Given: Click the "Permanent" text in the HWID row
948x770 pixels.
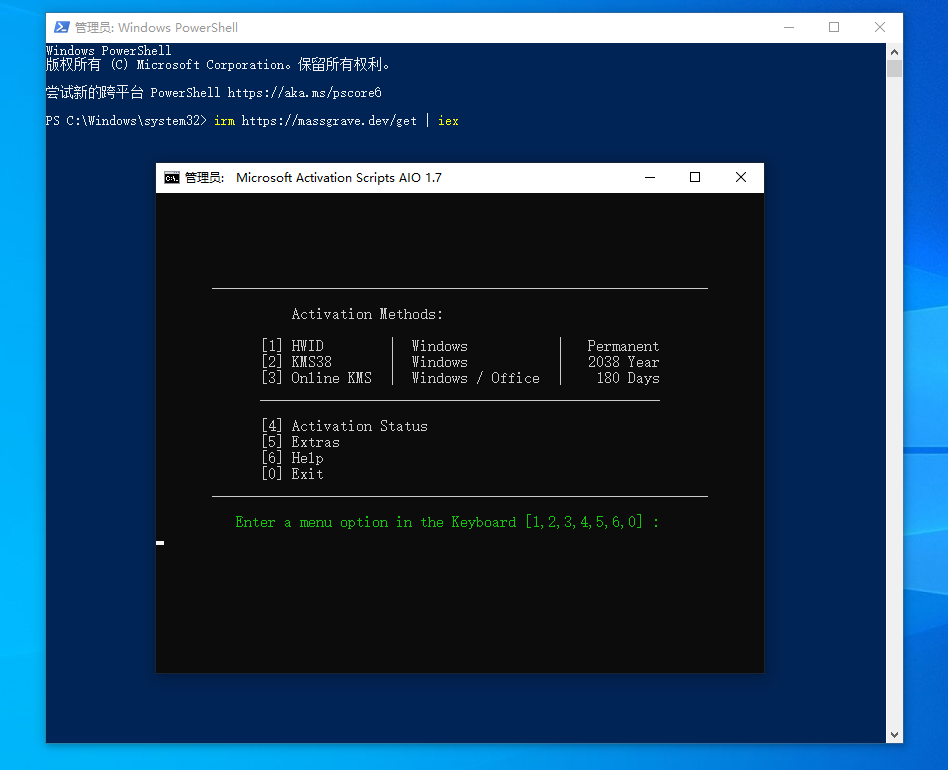Looking at the screenshot, I should [623, 346].
